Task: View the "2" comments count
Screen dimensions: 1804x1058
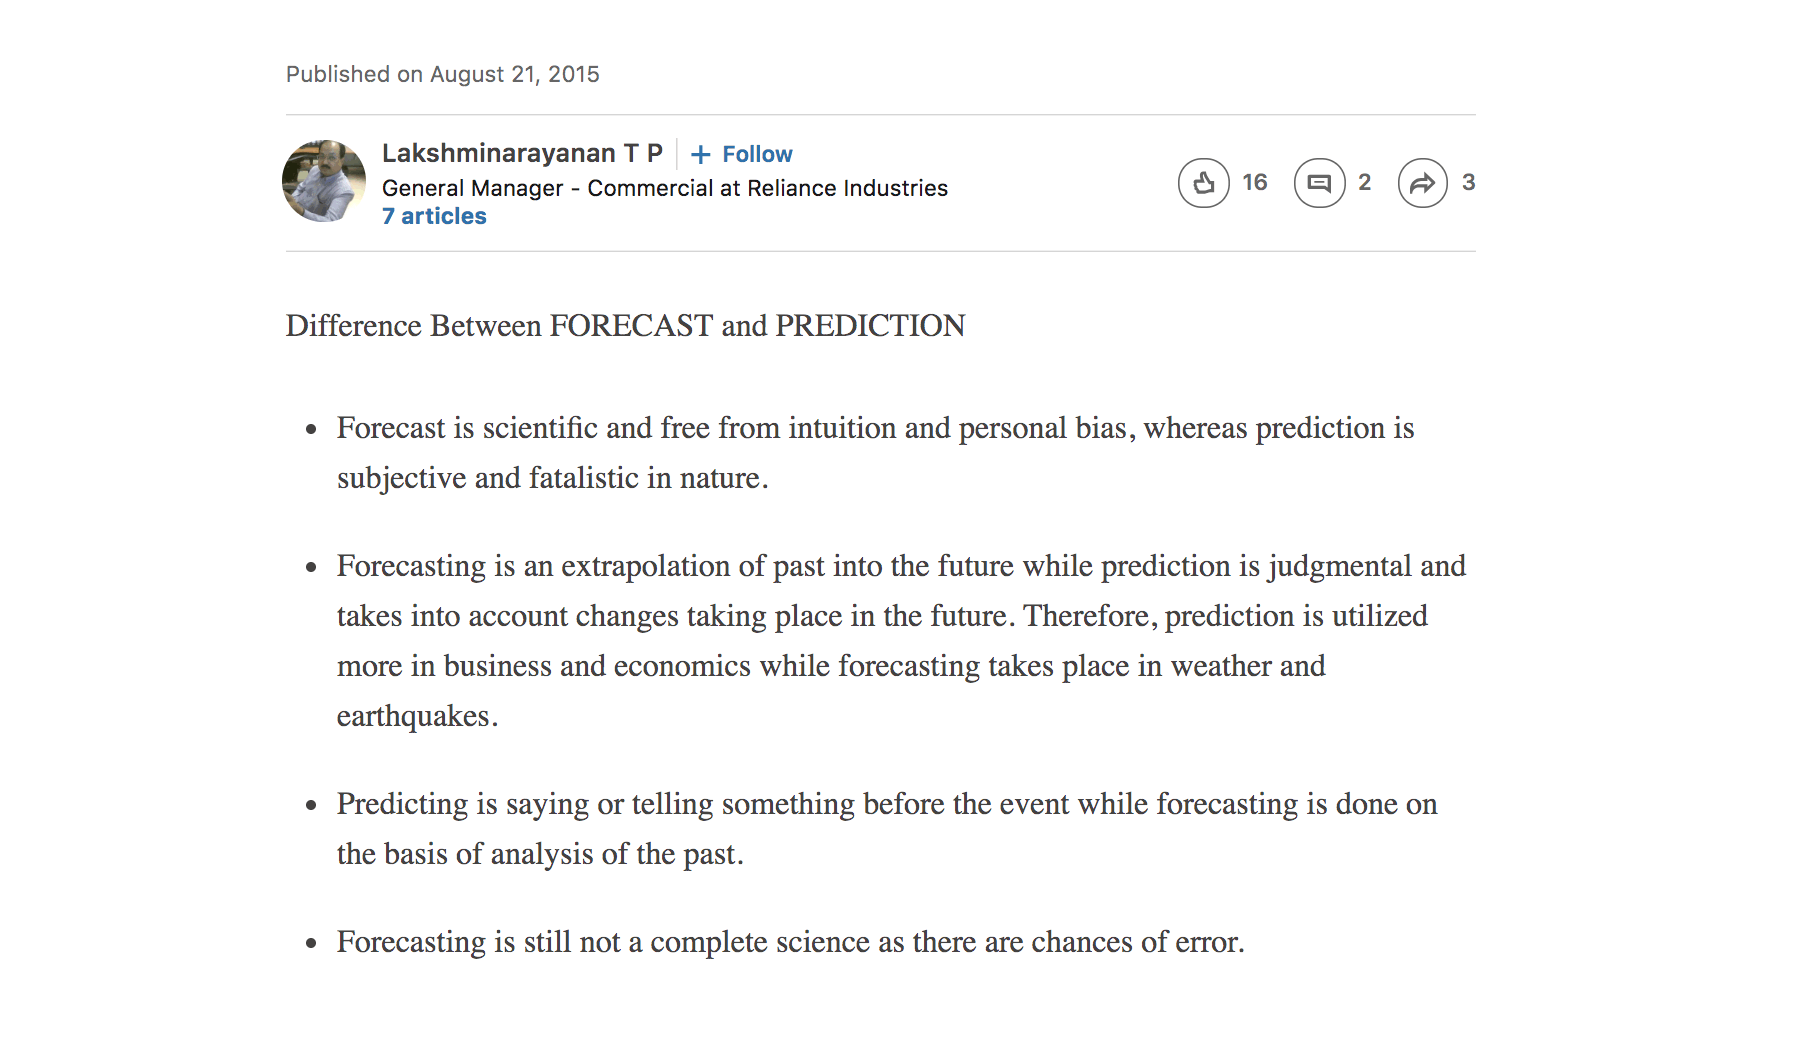Action: [1364, 182]
